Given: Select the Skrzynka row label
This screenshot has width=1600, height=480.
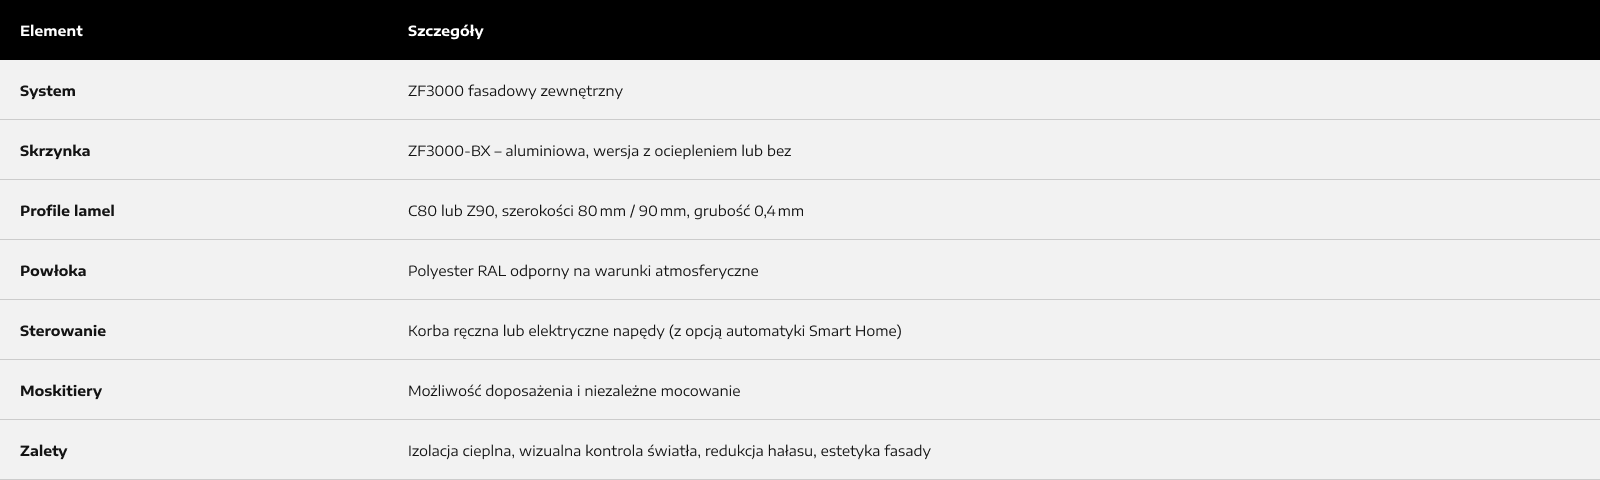Looking at the screenshot, I should click(x=55, y=151).
